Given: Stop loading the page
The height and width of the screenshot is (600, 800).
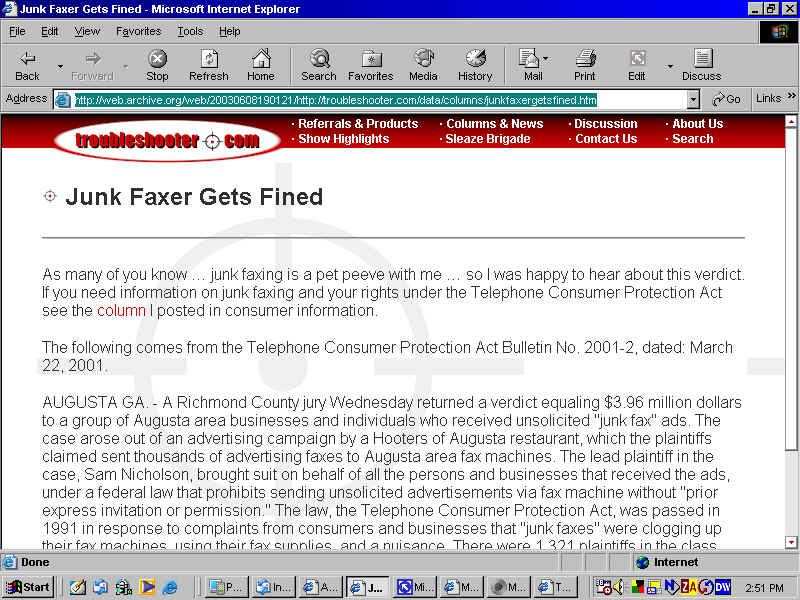Looking at the screenshot, I should [157, 65].
